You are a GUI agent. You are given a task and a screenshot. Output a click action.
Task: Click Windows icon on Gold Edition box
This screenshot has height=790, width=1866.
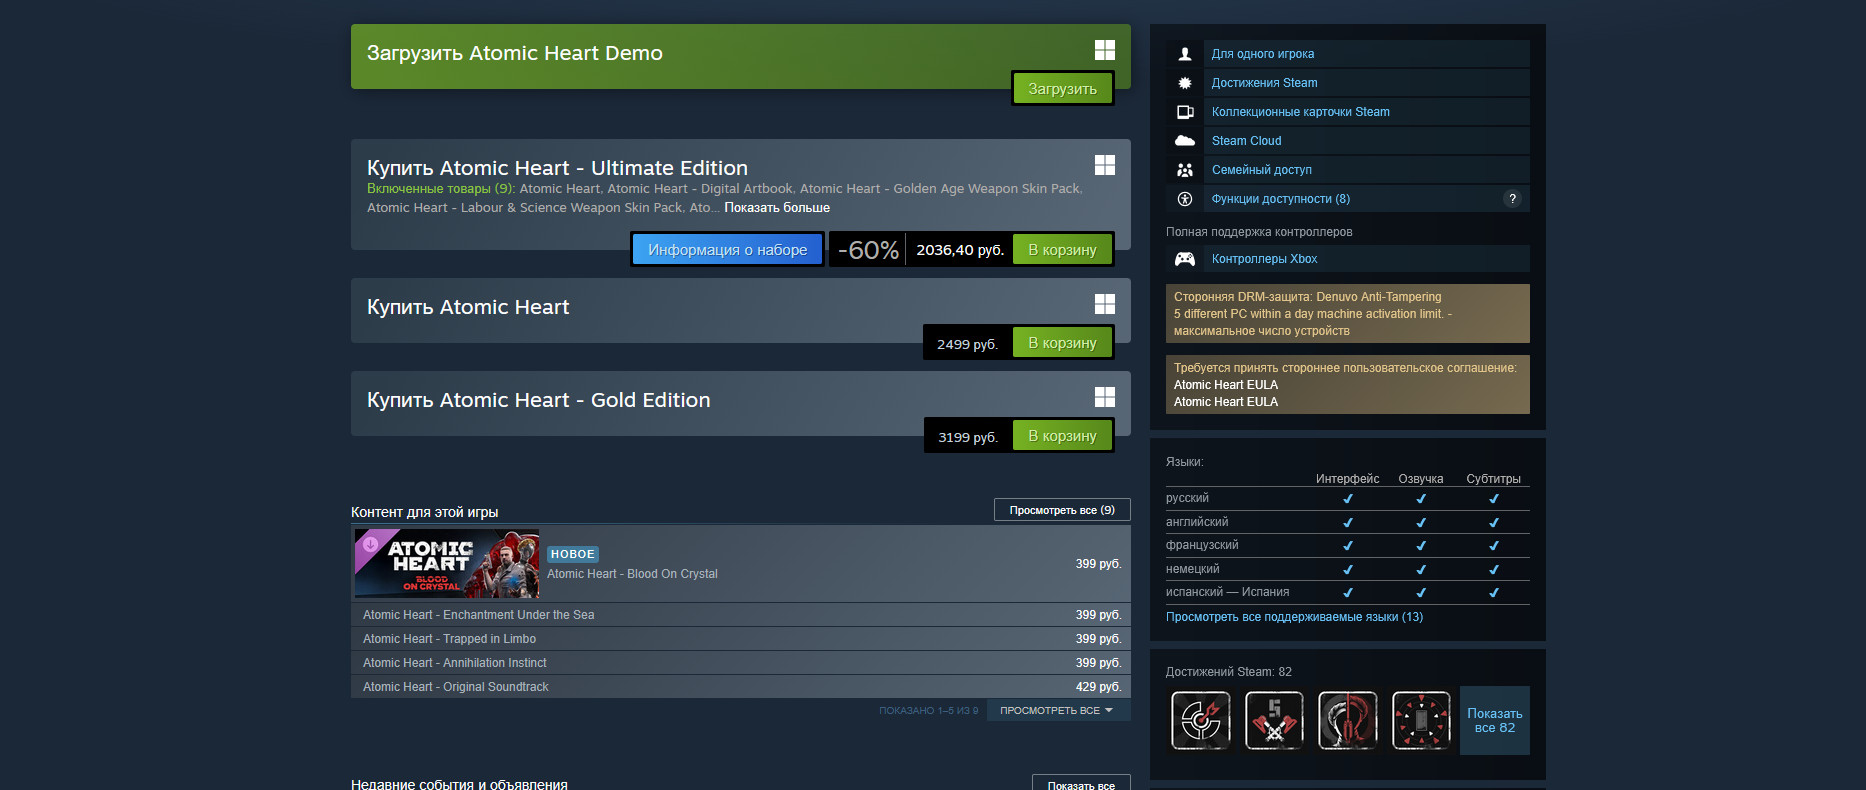pyautogui.click(x=1104, y=397)
